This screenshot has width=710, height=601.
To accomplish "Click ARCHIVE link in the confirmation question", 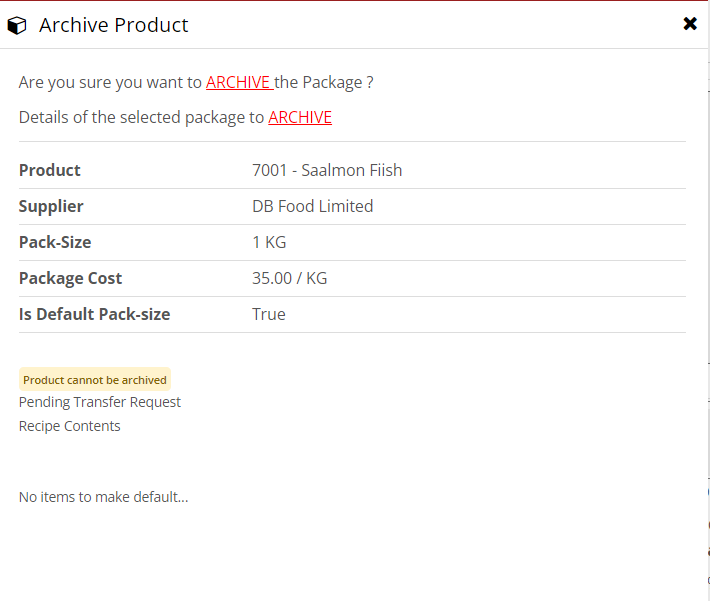I will [239, 82].
